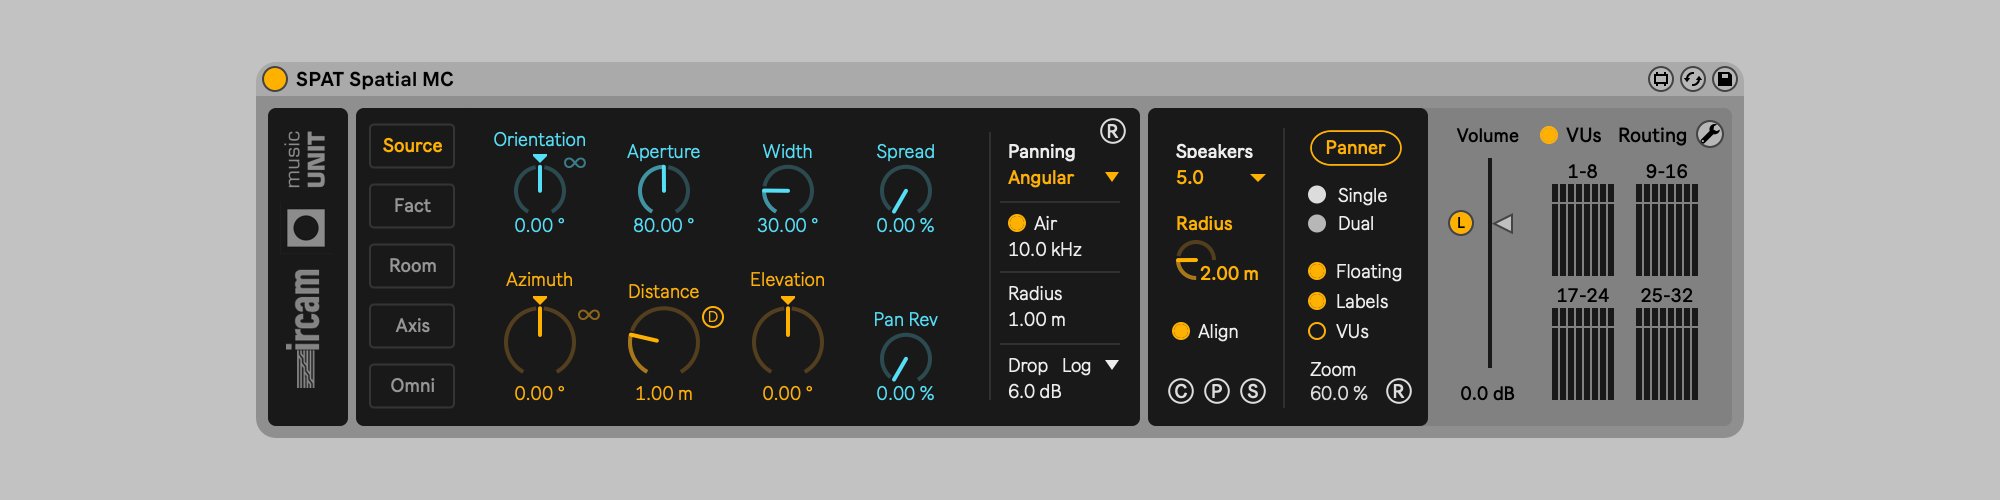Click the Drop 6.0 dB value
Viewport: 2000px width, 500px height.
pos(1035,392)
